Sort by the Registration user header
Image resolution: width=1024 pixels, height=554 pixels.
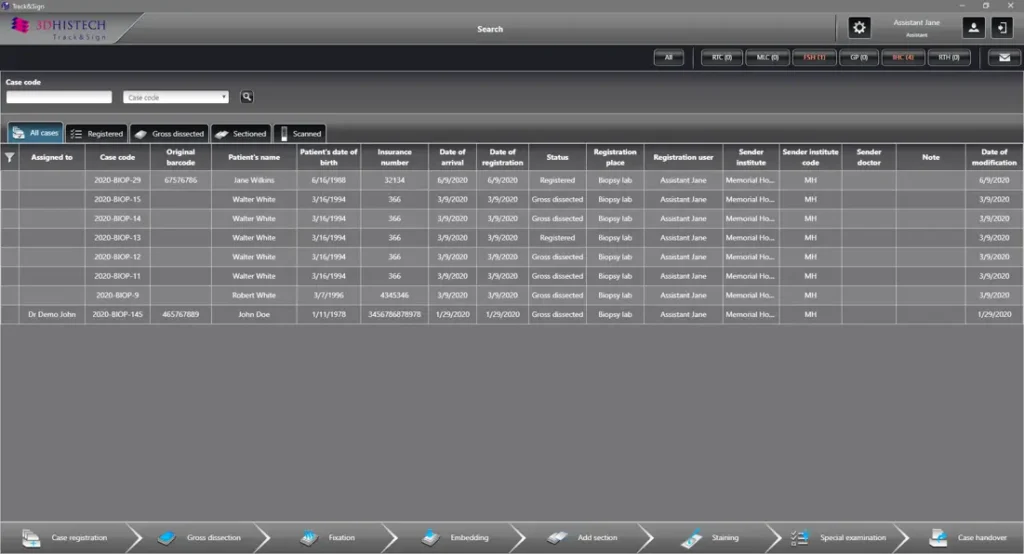[x=683, y=157]
